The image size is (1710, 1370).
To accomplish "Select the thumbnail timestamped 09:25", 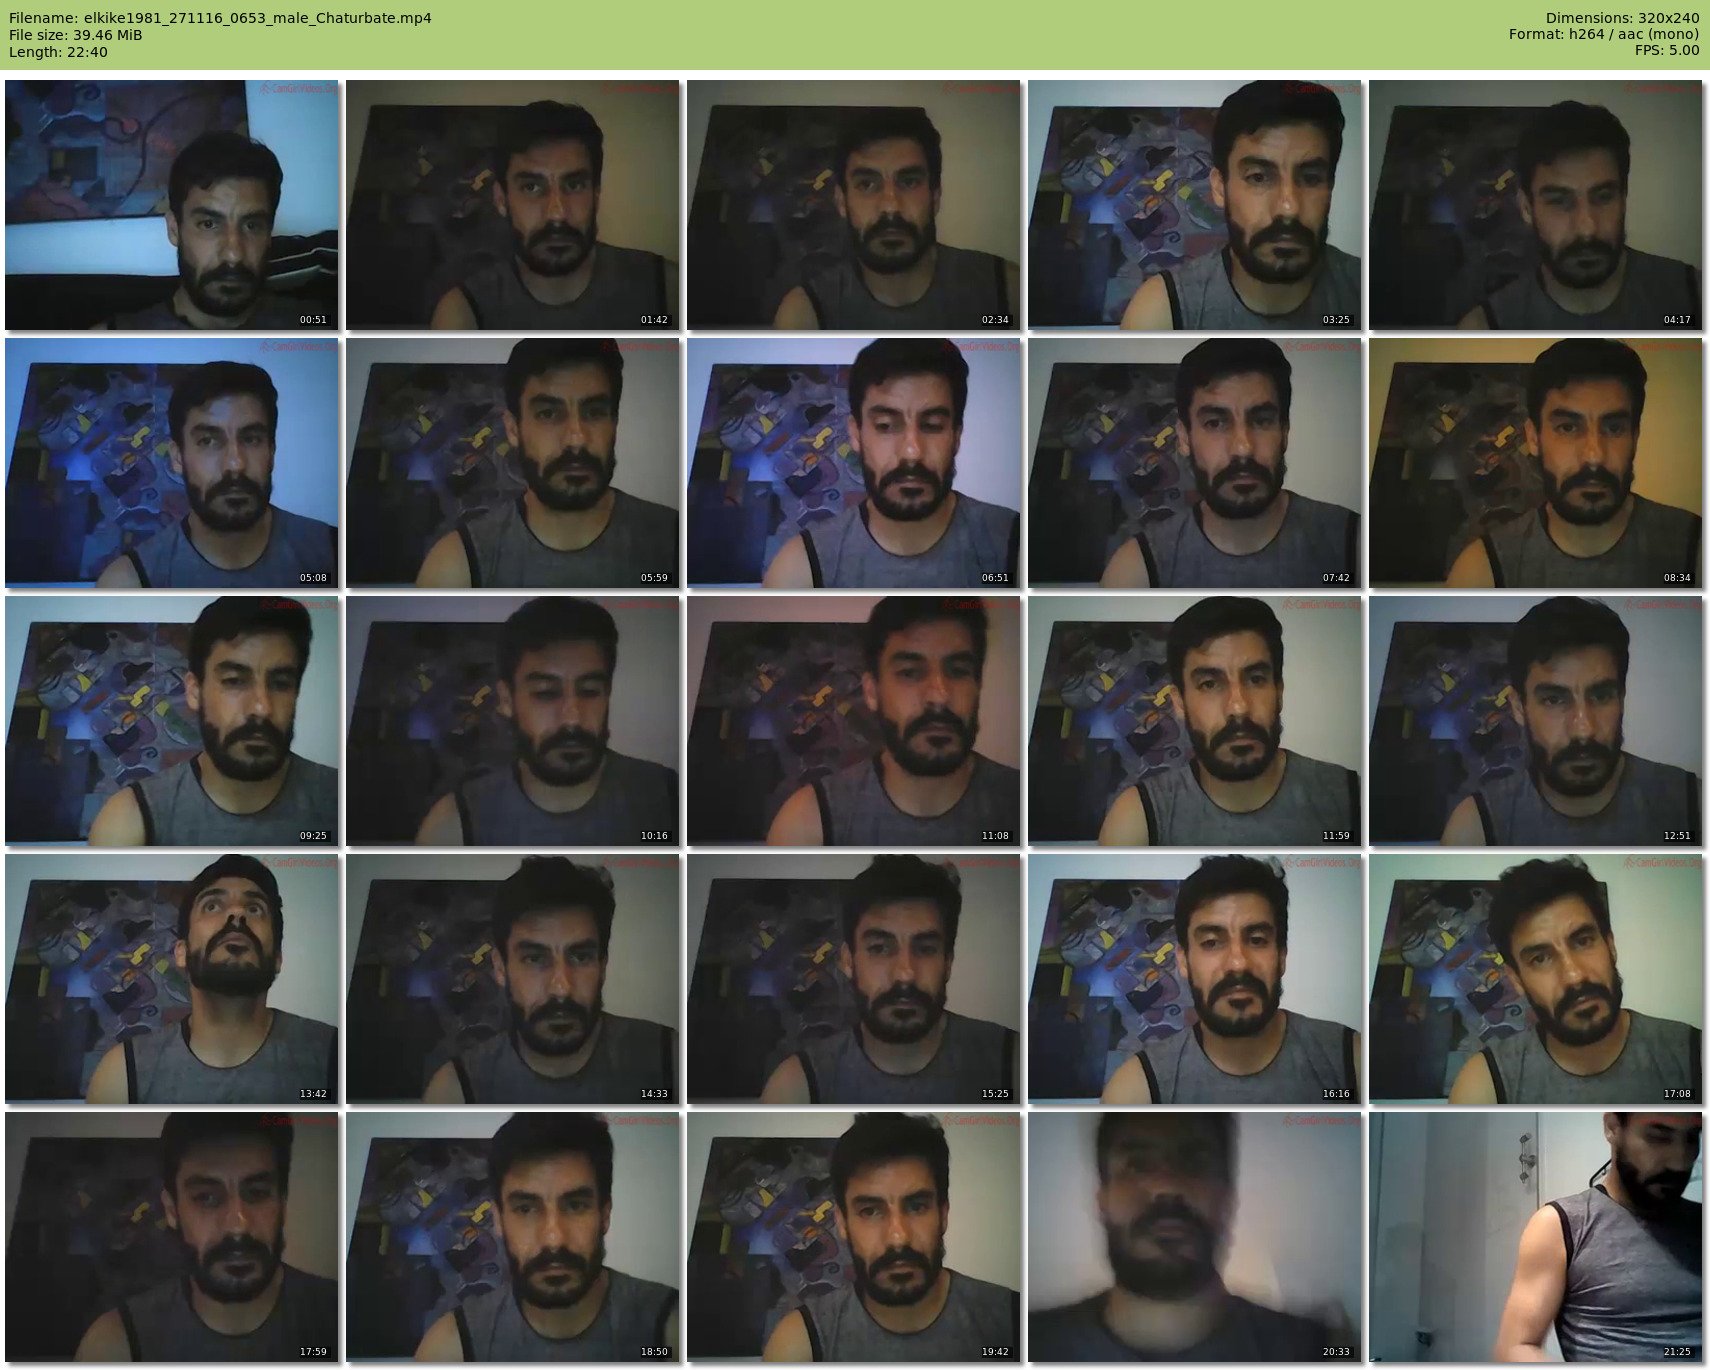I will click(171, 721).
